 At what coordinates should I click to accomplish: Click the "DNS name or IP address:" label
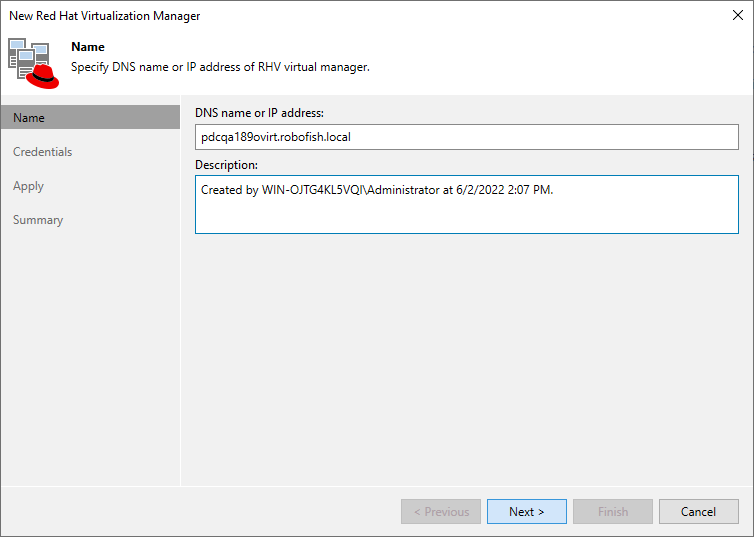pyautogui.click(x=259, y=112)
